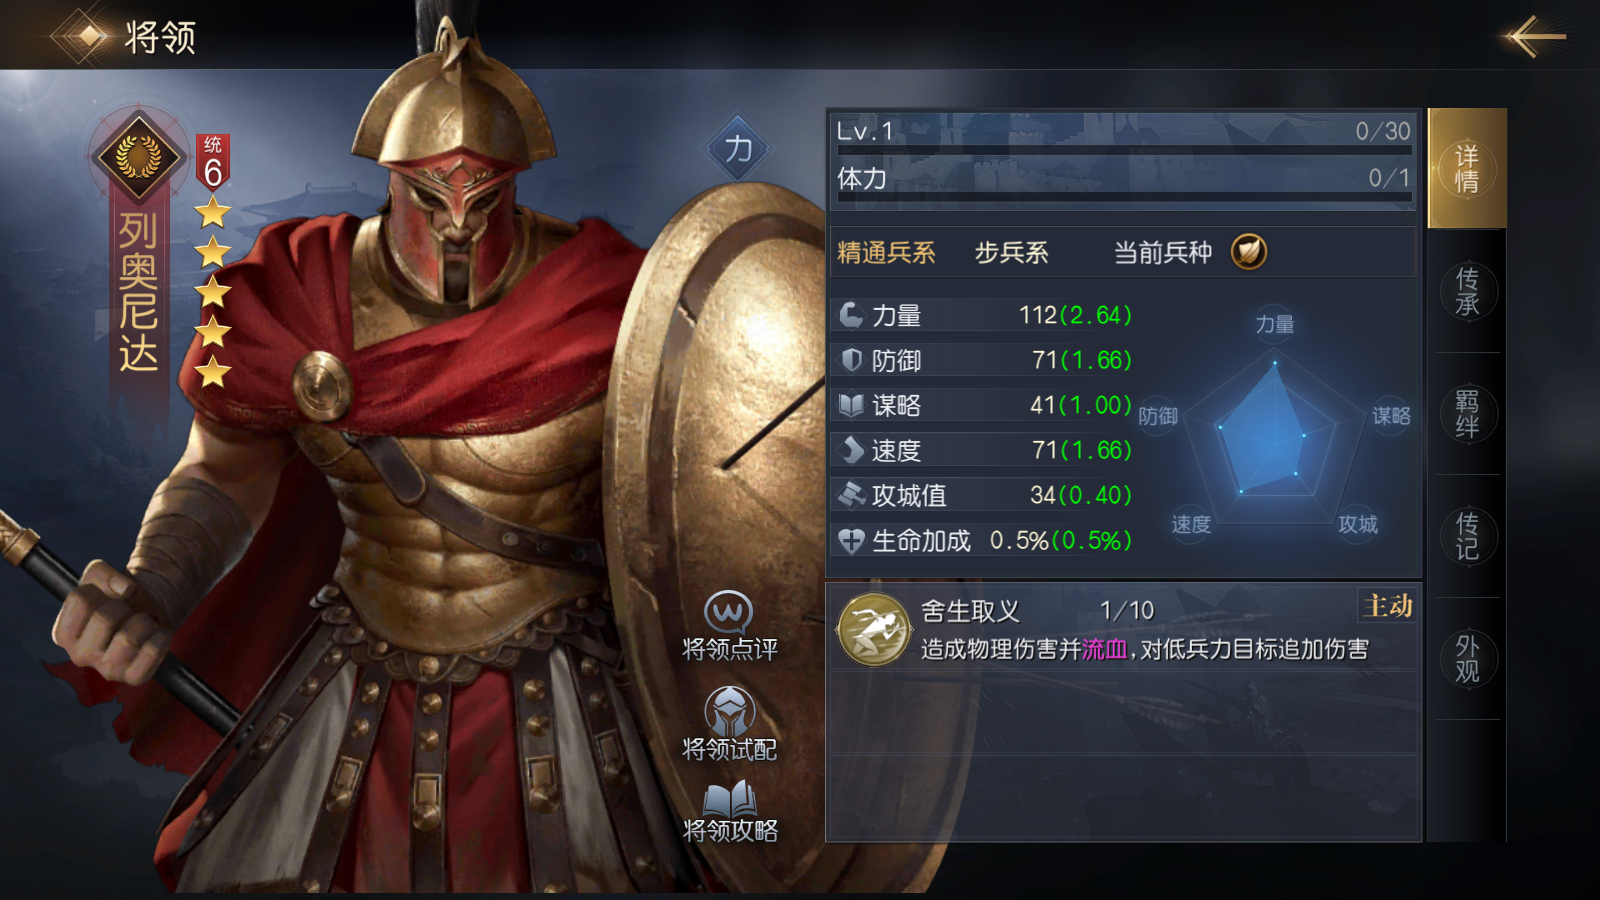Switch to the 传承 tab
Viewport: 1600px width, 900px height.
1467,291
